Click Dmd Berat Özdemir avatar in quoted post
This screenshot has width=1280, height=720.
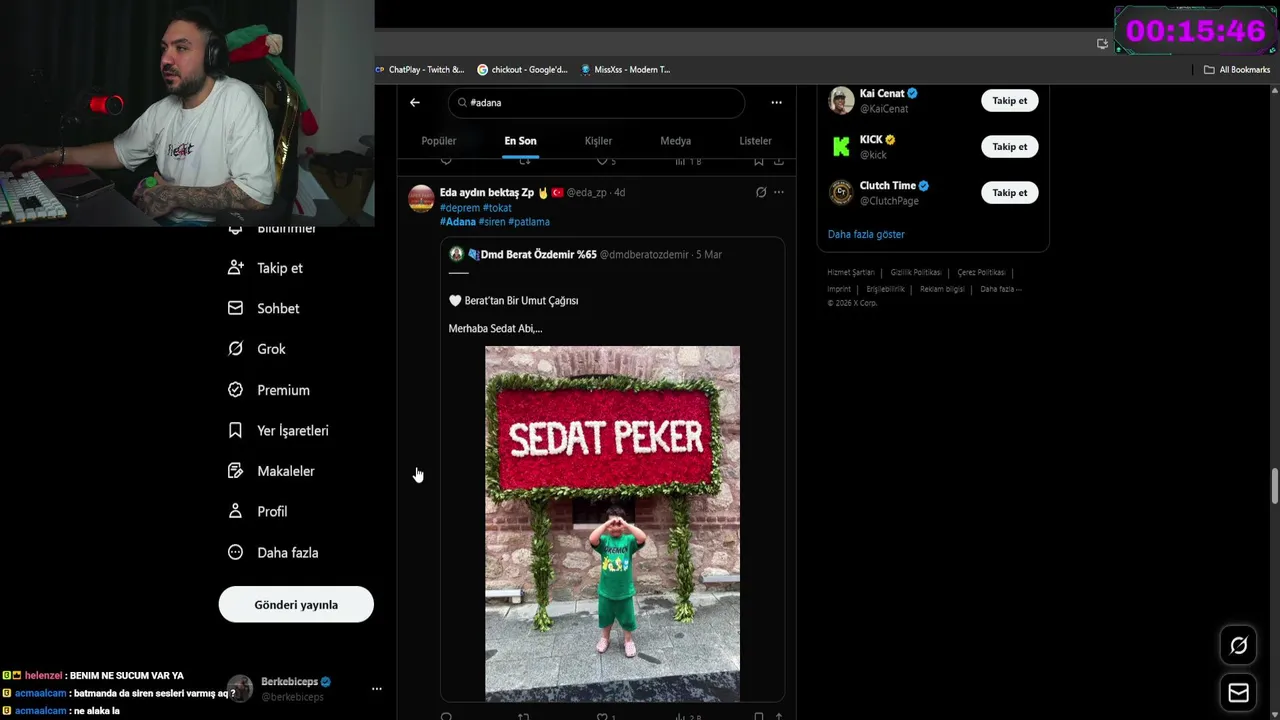[x=456, y=254]
